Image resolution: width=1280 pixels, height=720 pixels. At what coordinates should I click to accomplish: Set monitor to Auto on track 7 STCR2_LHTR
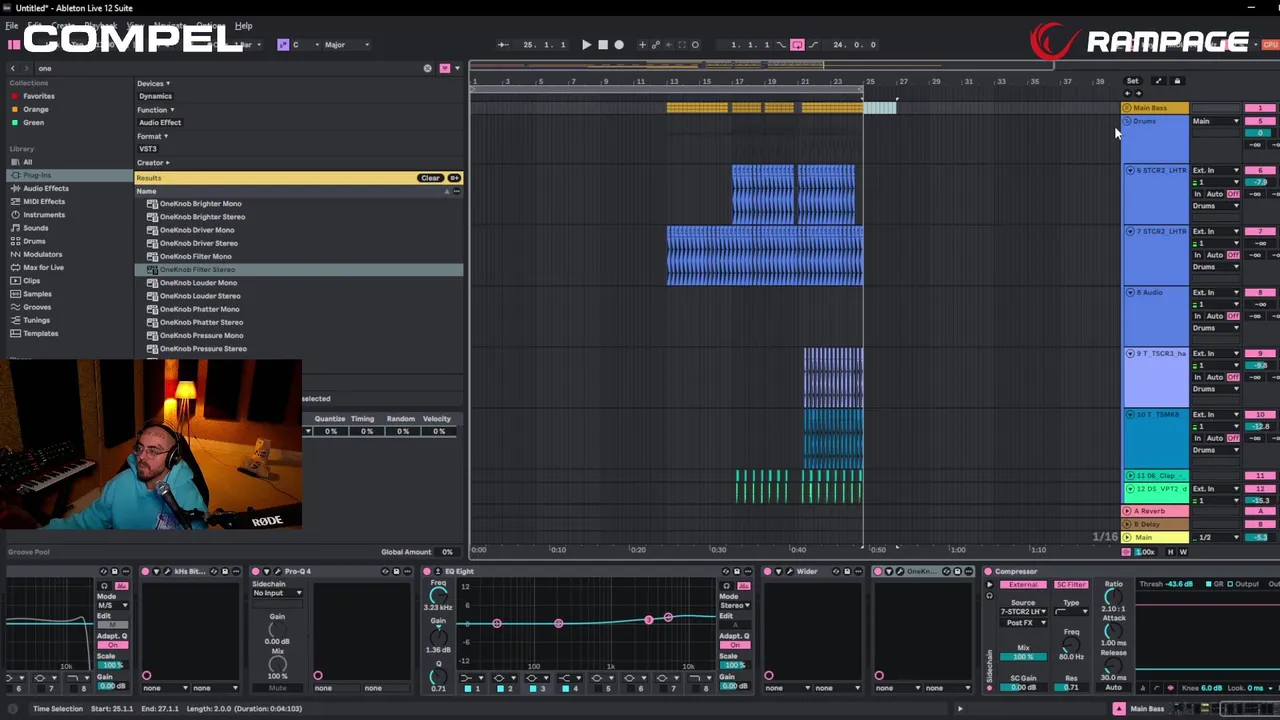pos(1215,255)
